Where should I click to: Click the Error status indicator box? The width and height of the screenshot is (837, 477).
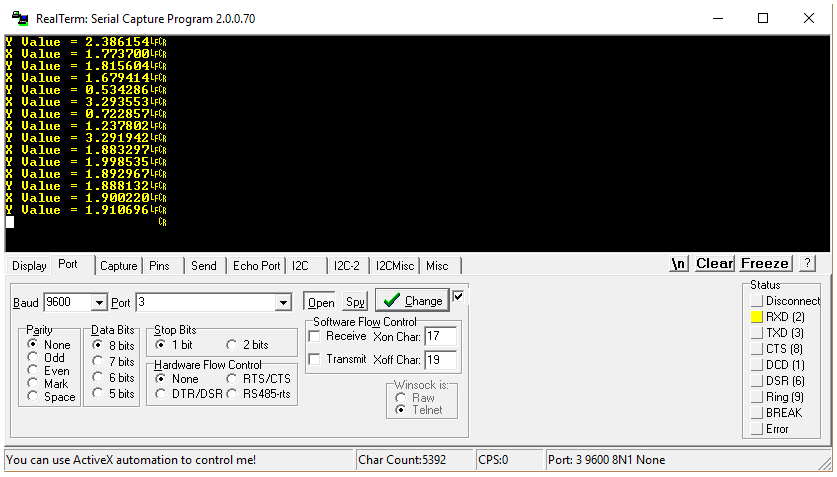[757, 429]
